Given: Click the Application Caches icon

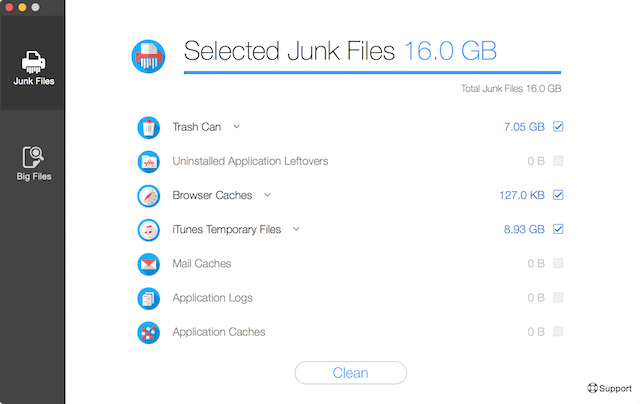Looking at the screenshot, I should (149, 333).
